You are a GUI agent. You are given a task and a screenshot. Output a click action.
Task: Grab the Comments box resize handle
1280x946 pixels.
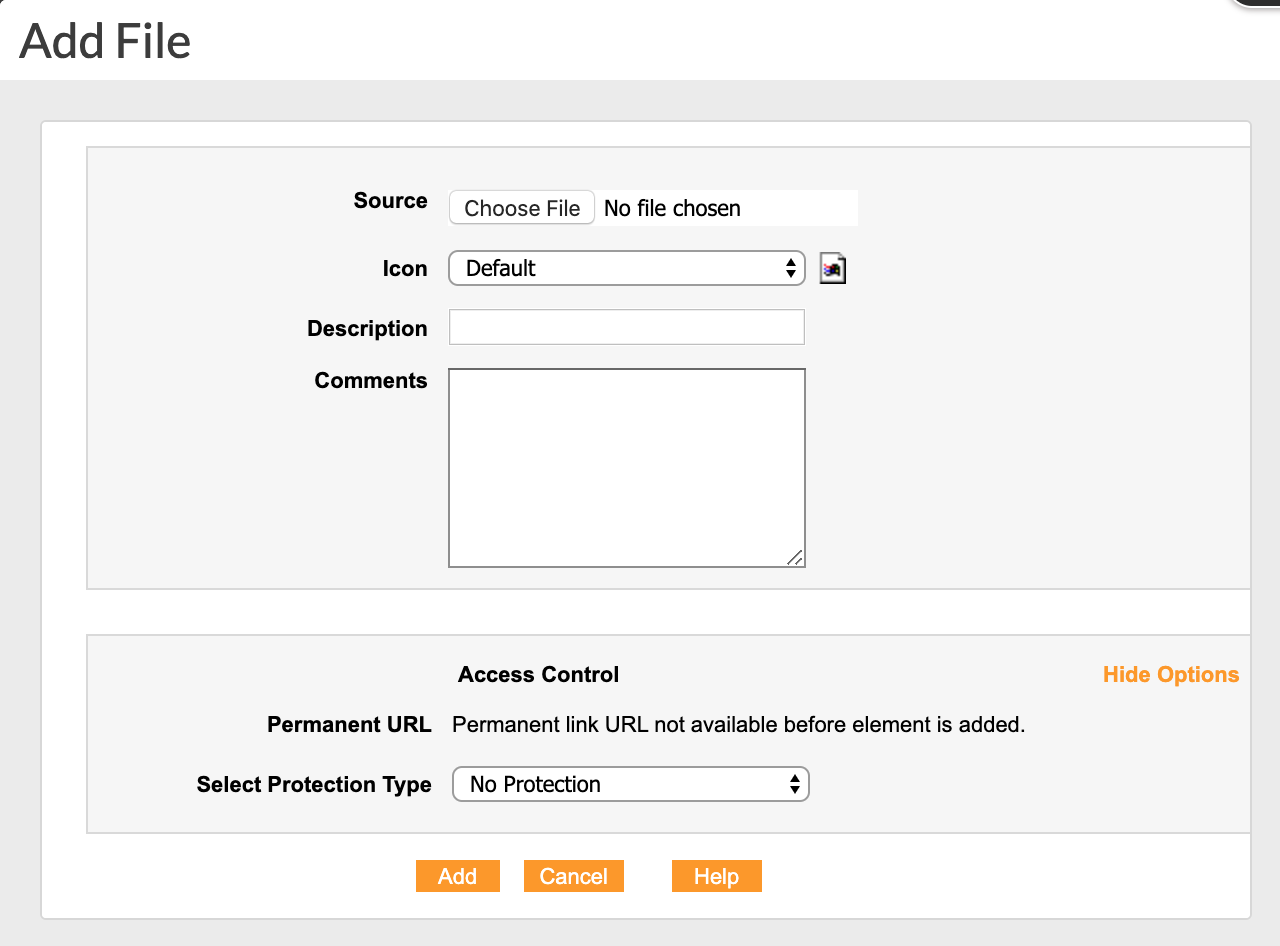(795, 558)
